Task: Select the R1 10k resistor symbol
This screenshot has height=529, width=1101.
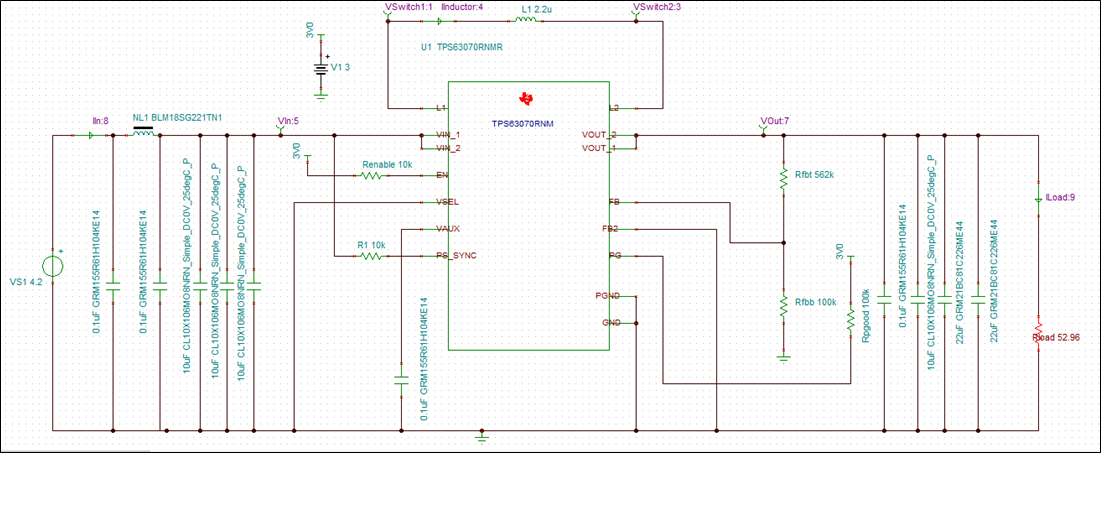Action: point(371,256)
